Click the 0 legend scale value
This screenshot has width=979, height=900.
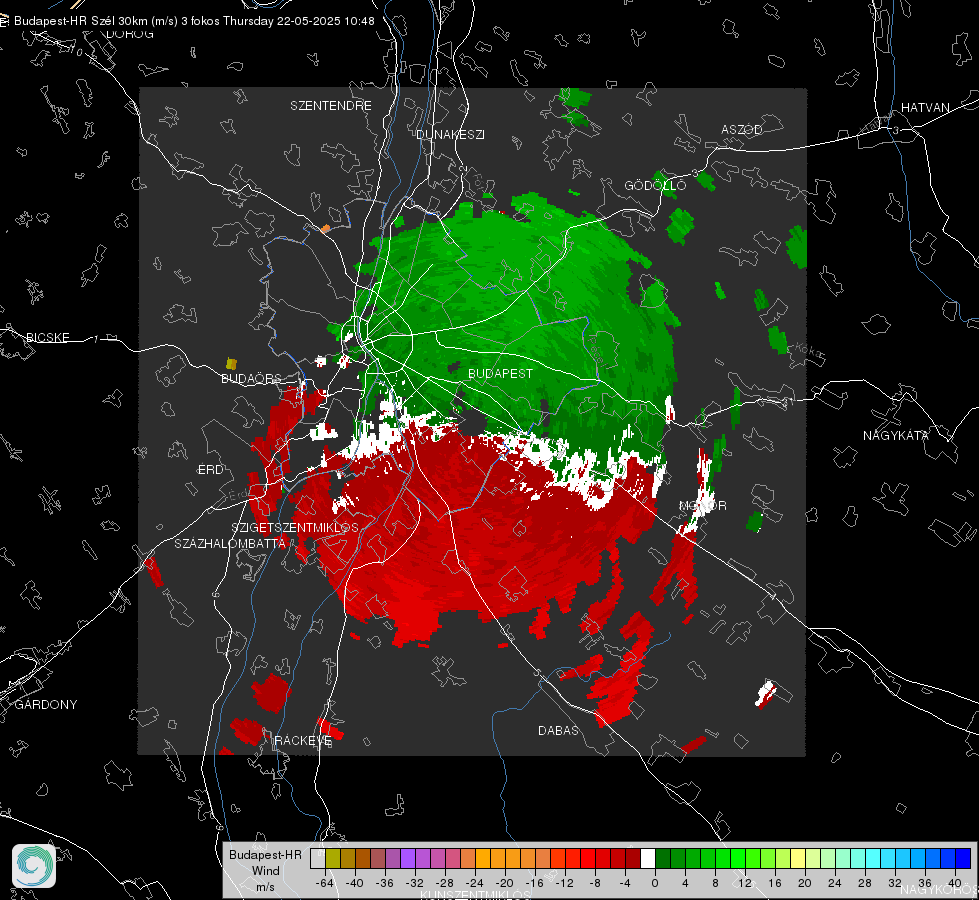(654, 883)
